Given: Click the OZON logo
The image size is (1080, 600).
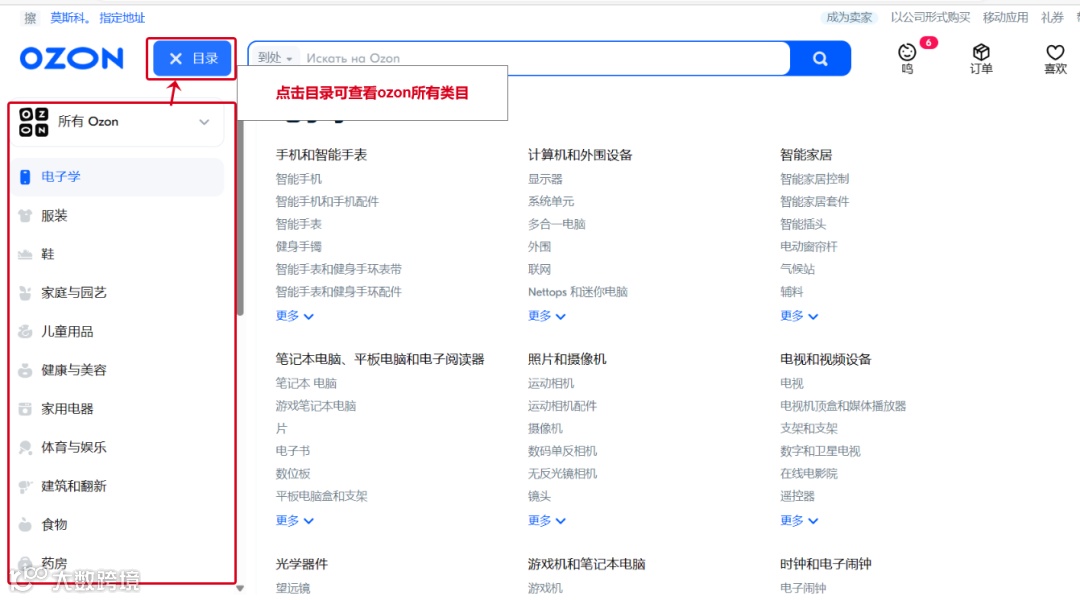Looking at the screenshot, I should (72, 59).
